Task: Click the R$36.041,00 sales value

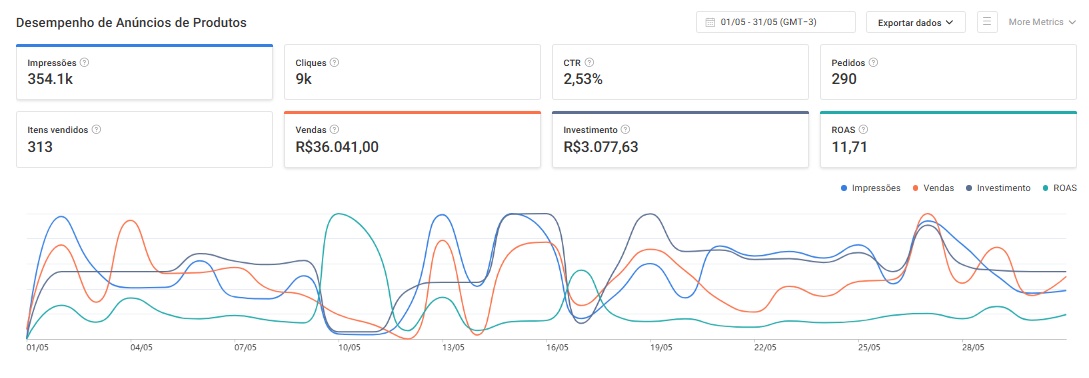Action: point(337,147)
